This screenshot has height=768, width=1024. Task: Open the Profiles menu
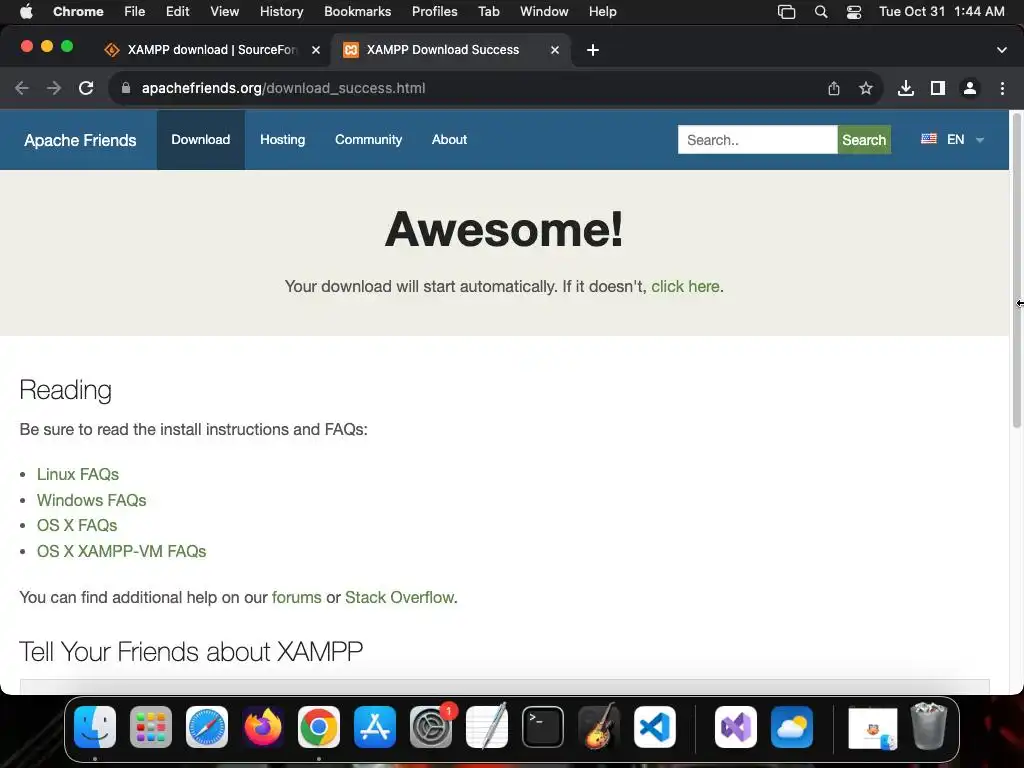tap(434, 12)
